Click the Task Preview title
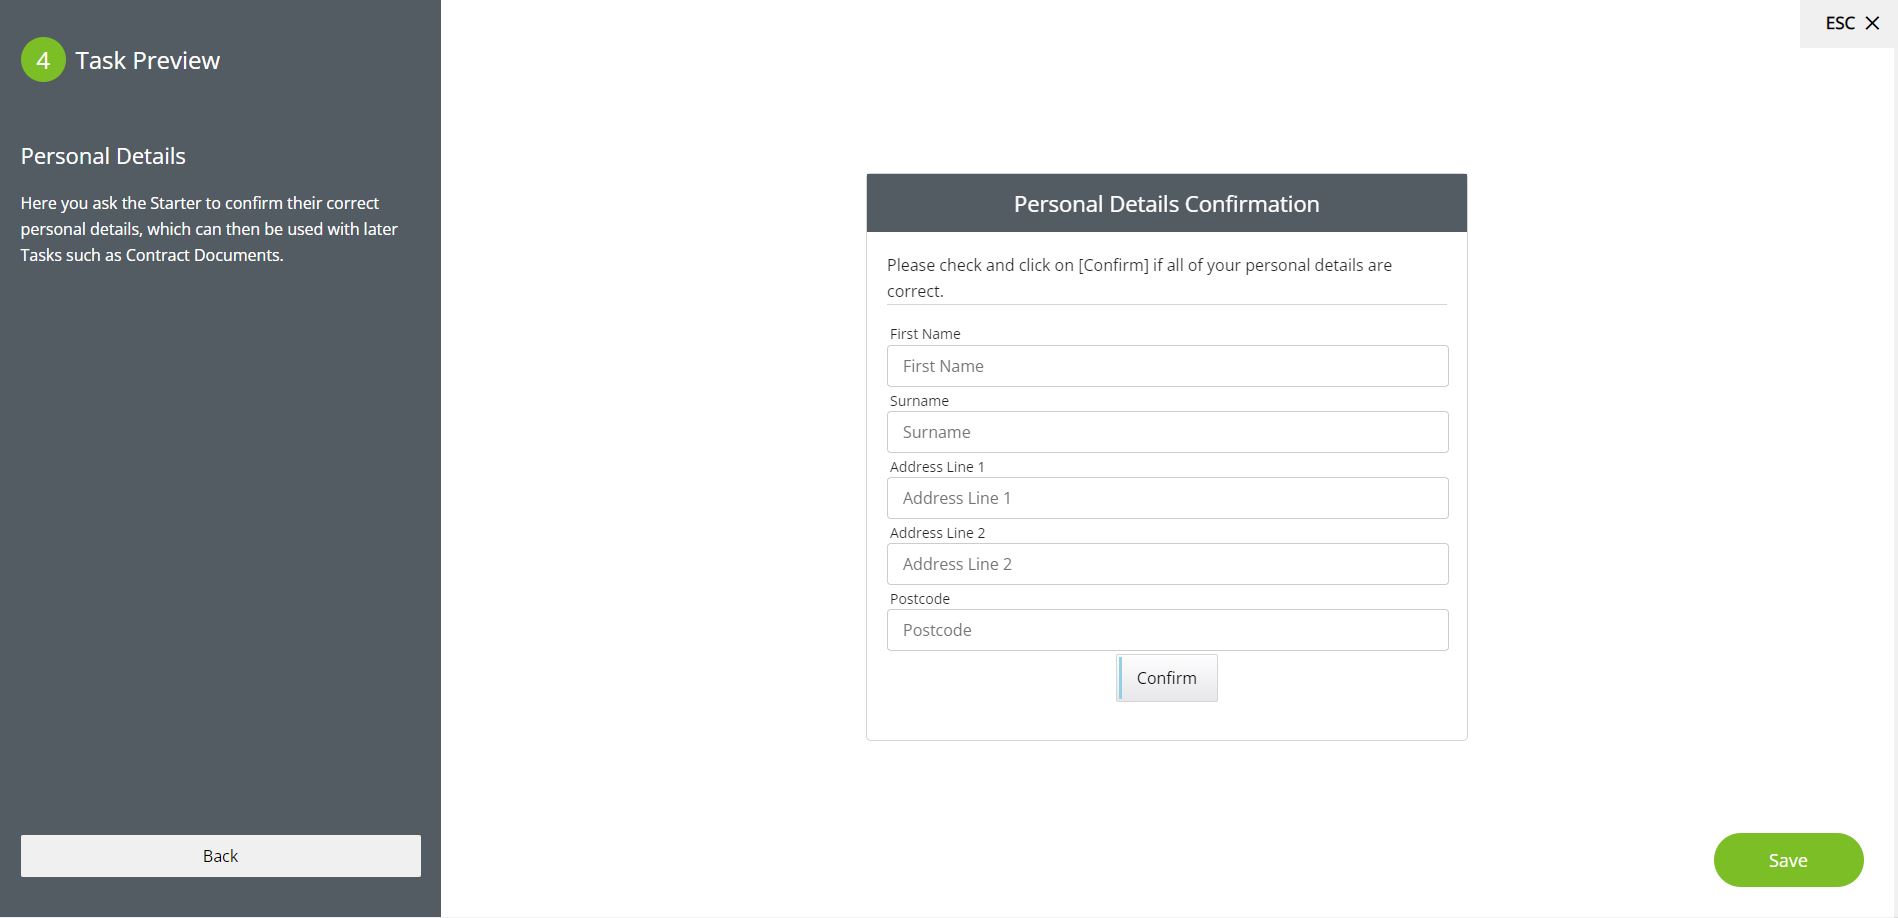This screenshot has height=918, width=1898. (148, 61)
